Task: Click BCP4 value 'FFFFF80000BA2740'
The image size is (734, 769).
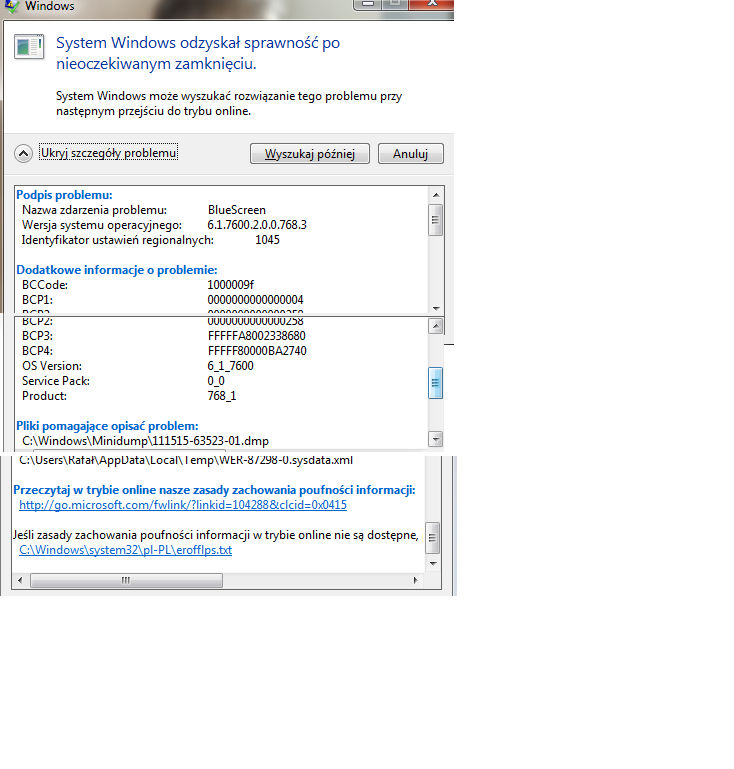Action: pos(257,351)
